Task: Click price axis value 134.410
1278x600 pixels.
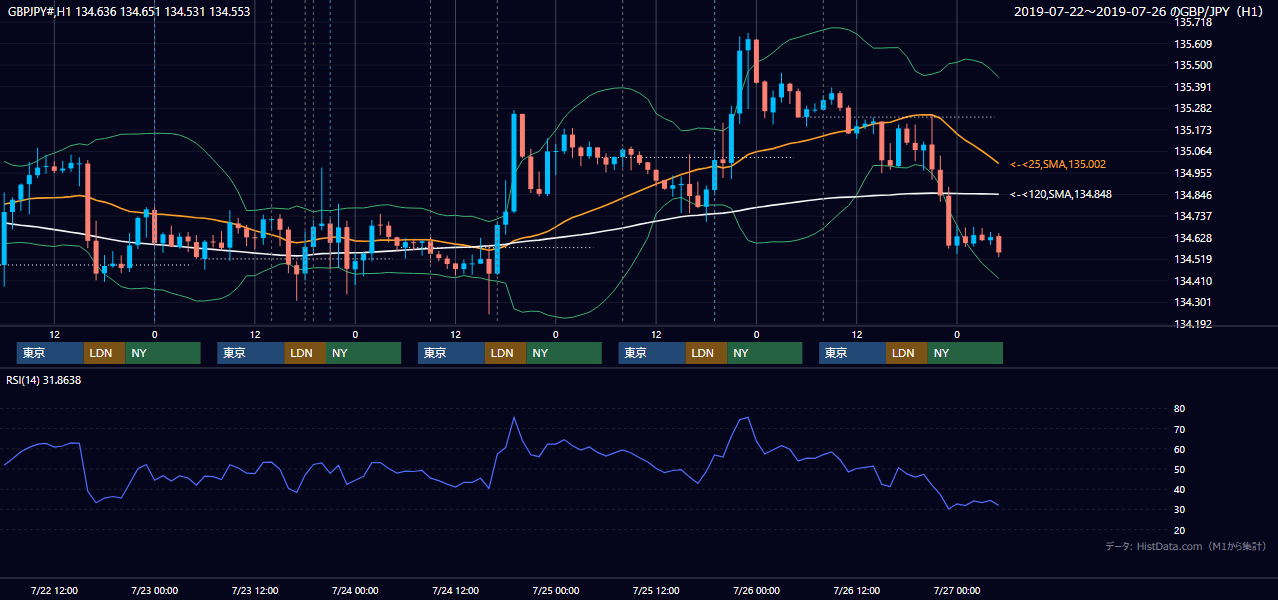Action: 1193,281
